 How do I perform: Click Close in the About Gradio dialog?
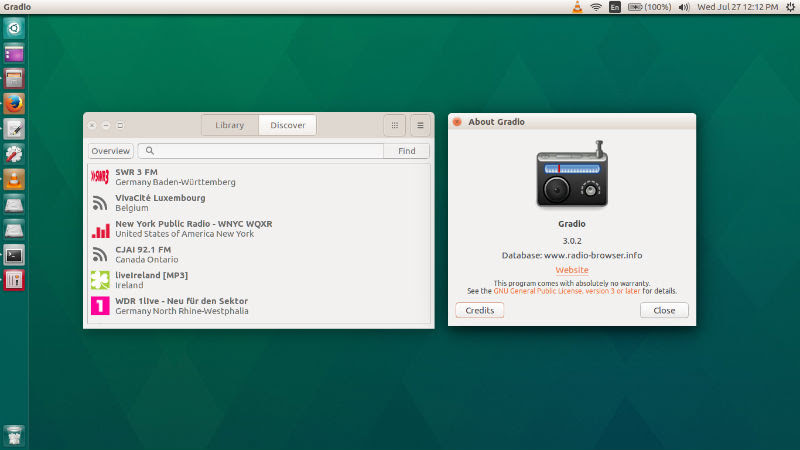pos(664,310)
